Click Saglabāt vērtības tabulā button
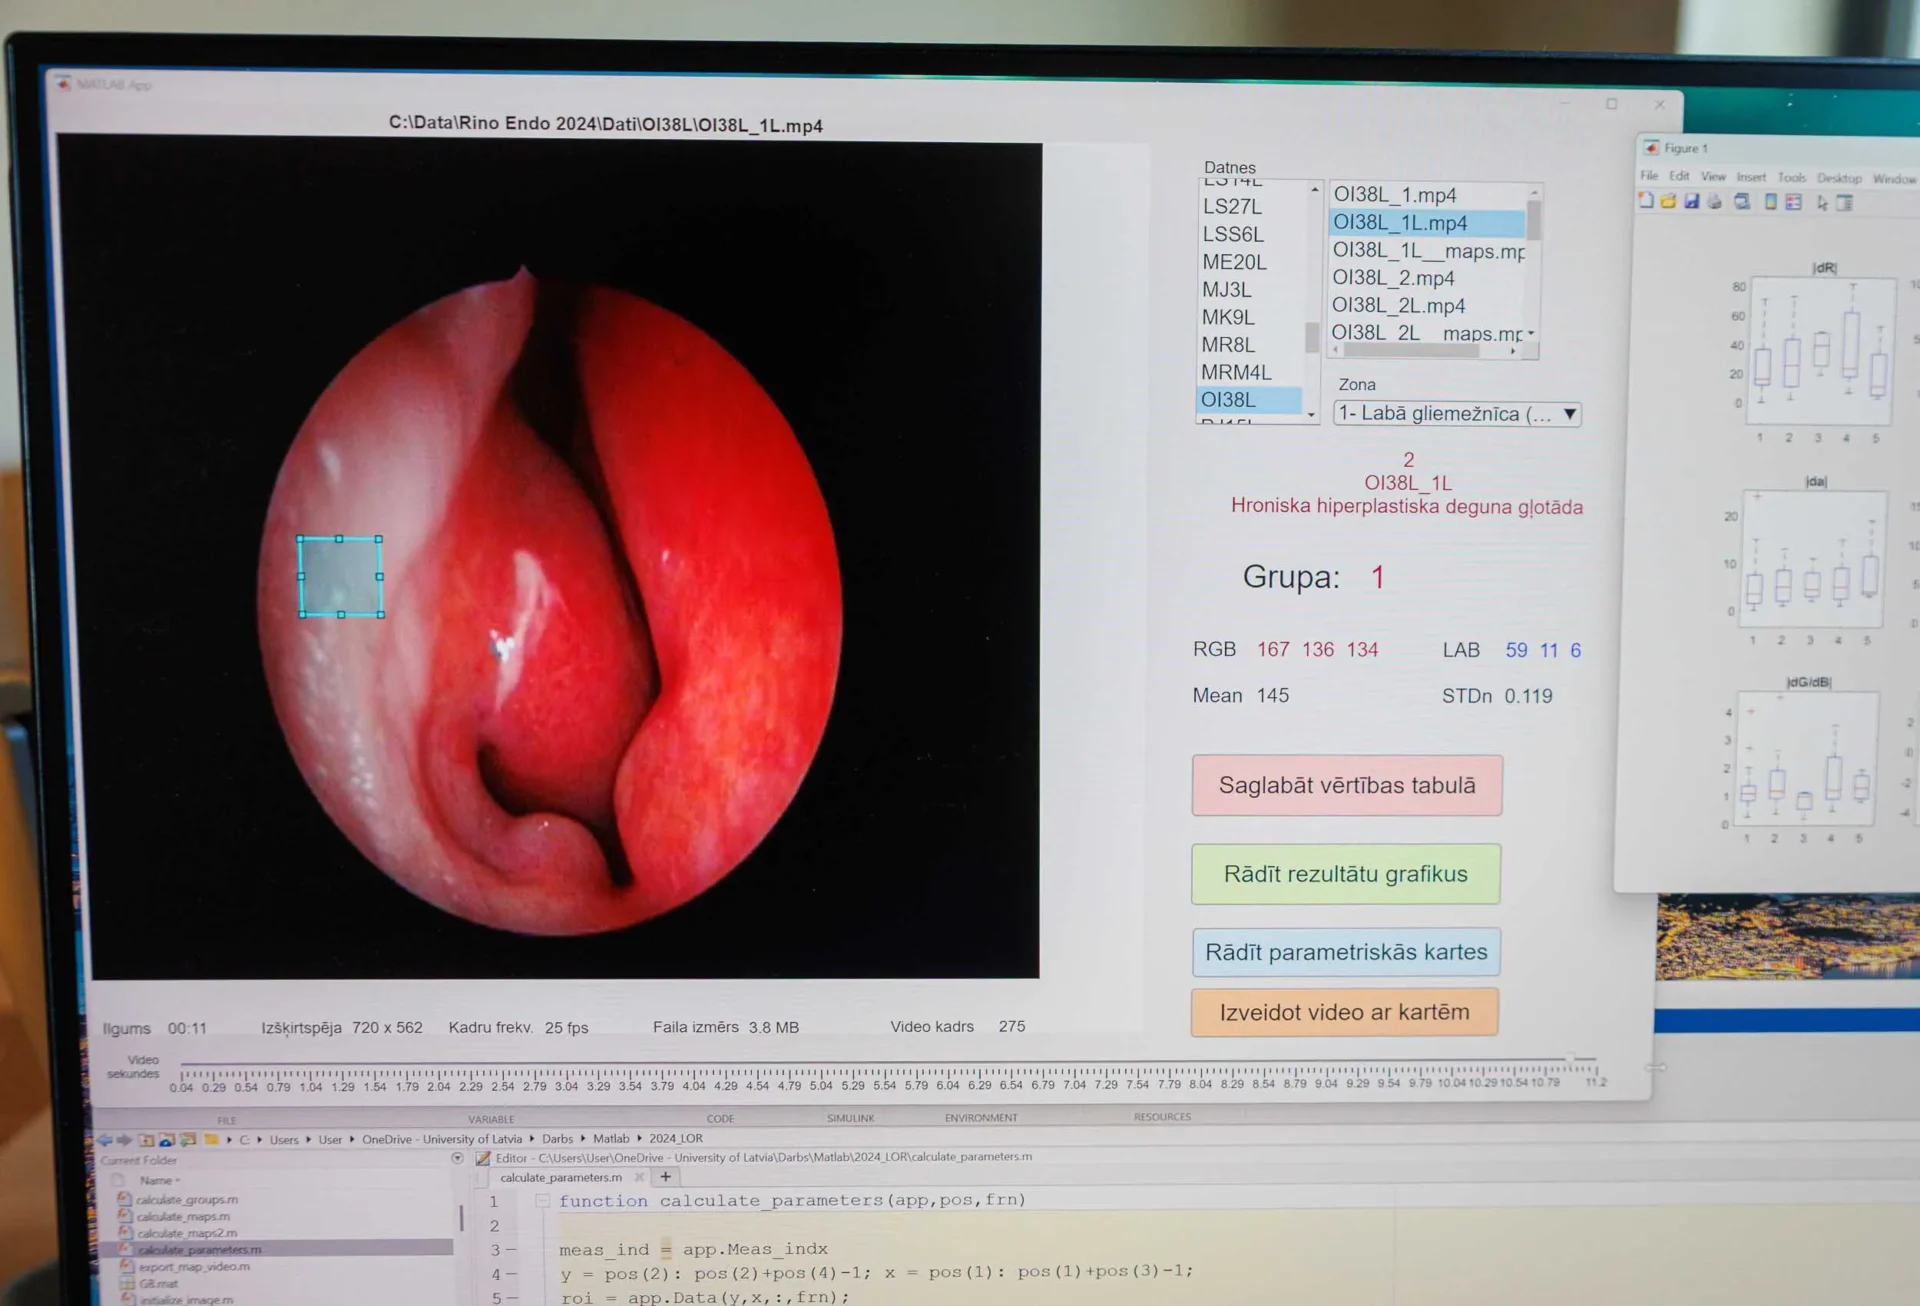 [1346, 785]
